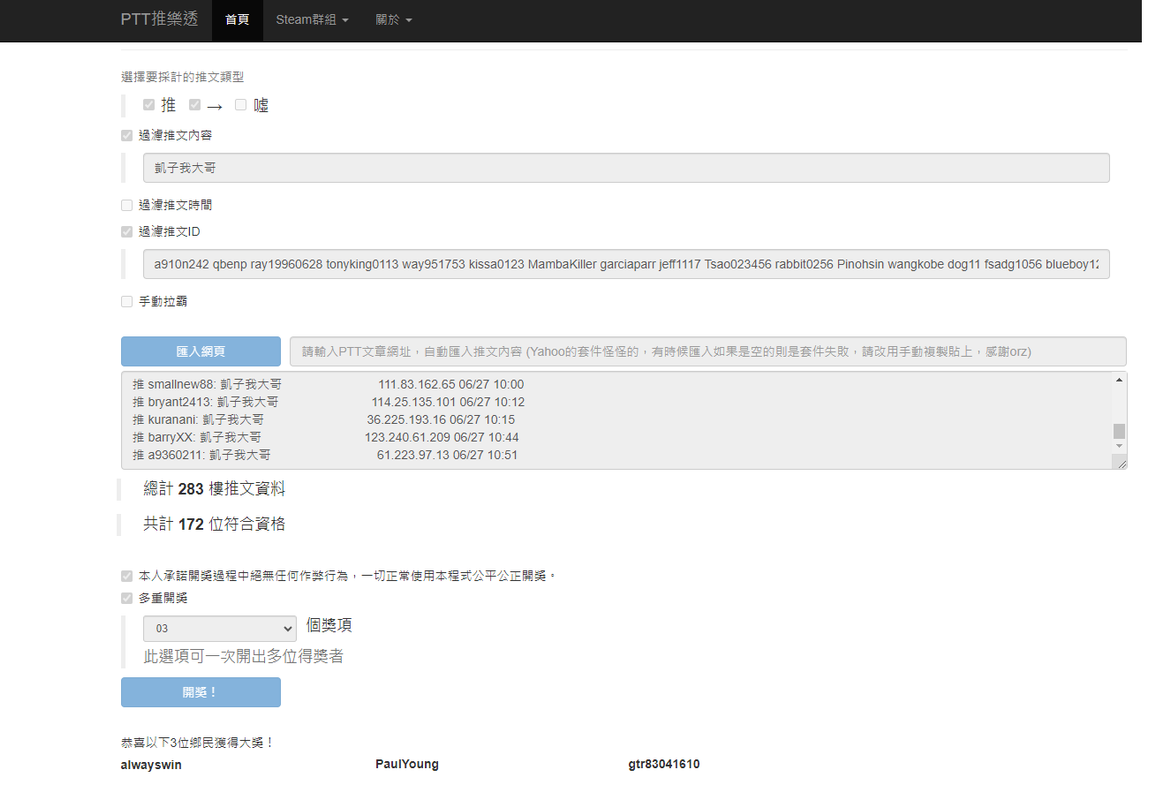
Task: Enable the 手動拉霸 checkbox
Action: (127, 301)
